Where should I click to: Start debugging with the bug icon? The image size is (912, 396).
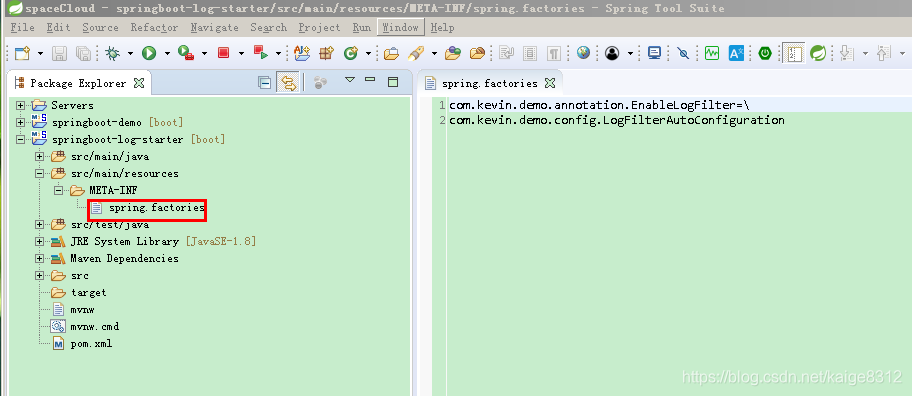(x=112, y=53)
